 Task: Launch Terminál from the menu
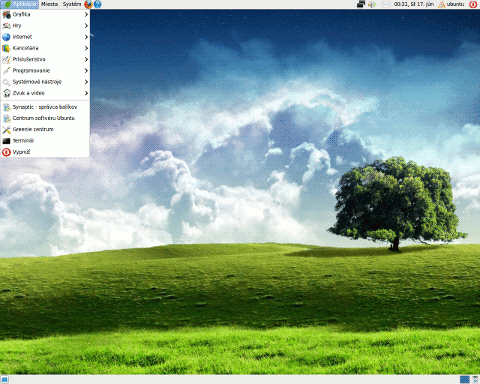click(45, 141)
